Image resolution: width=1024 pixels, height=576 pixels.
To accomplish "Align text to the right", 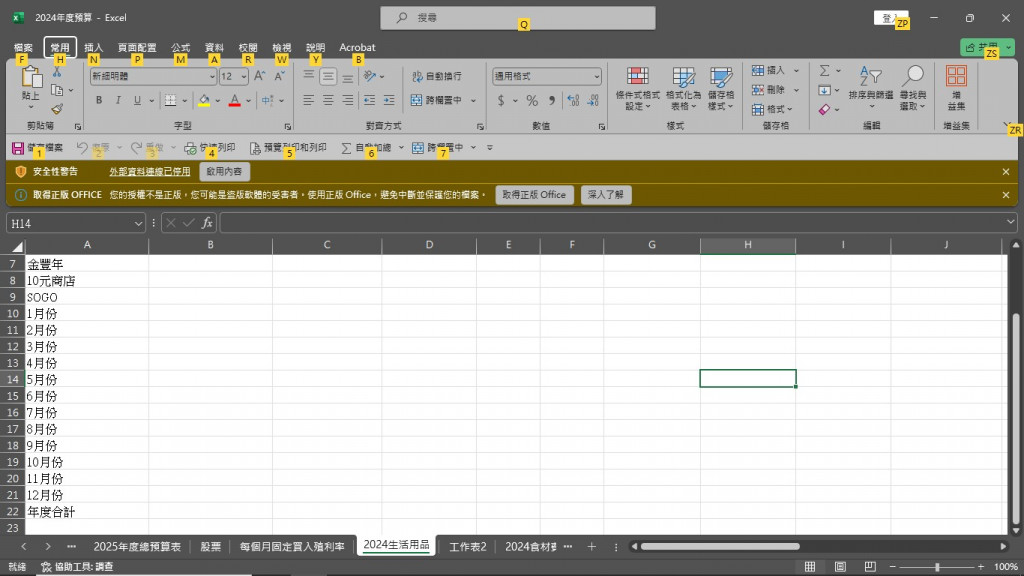I will [x=347, y=100].
